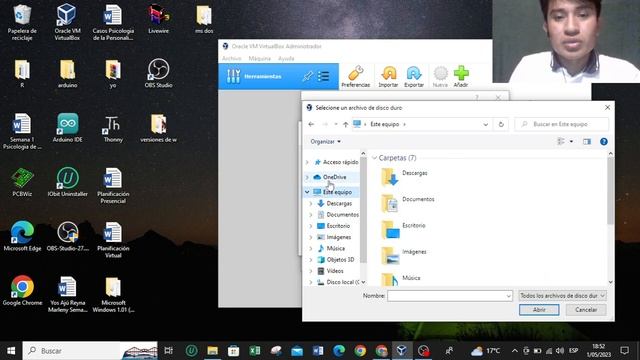
Task: Open Papelera de reciclaje on desktop
Action: pos(22,22)
